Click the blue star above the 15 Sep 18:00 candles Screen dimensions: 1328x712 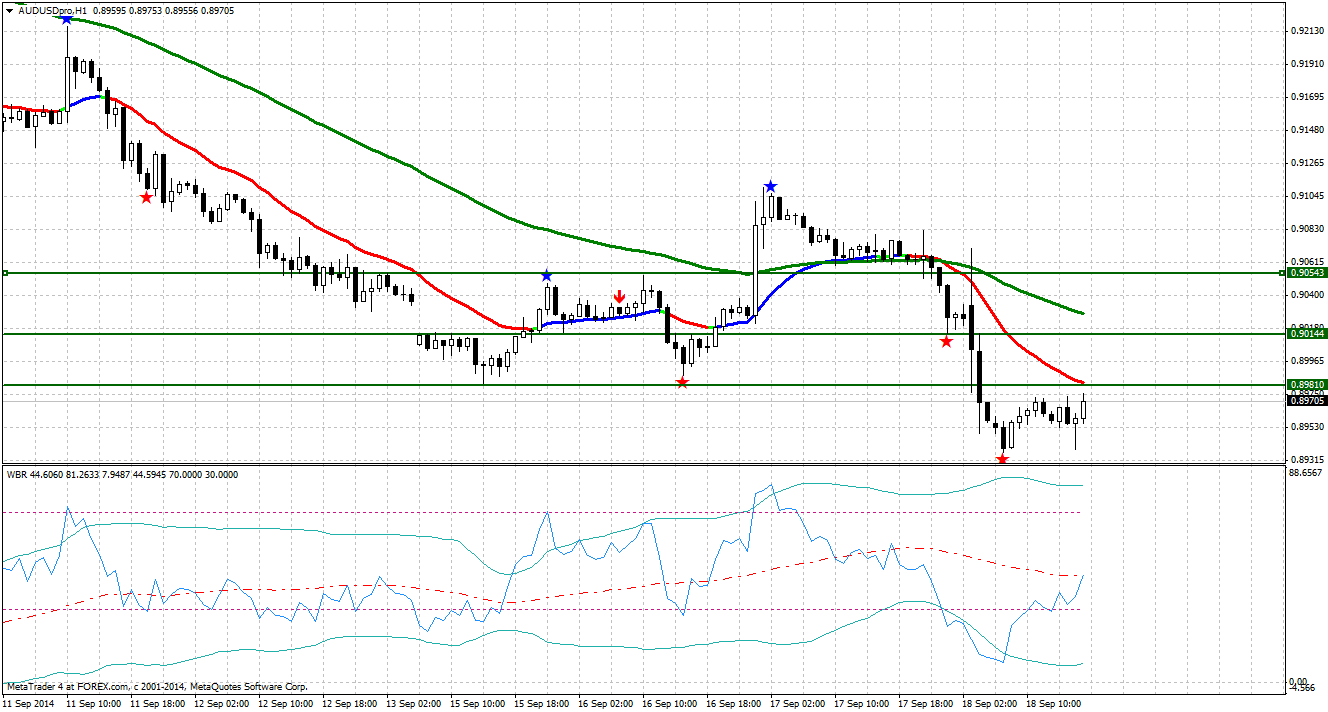pyautogui.click(x=547, y=274)
